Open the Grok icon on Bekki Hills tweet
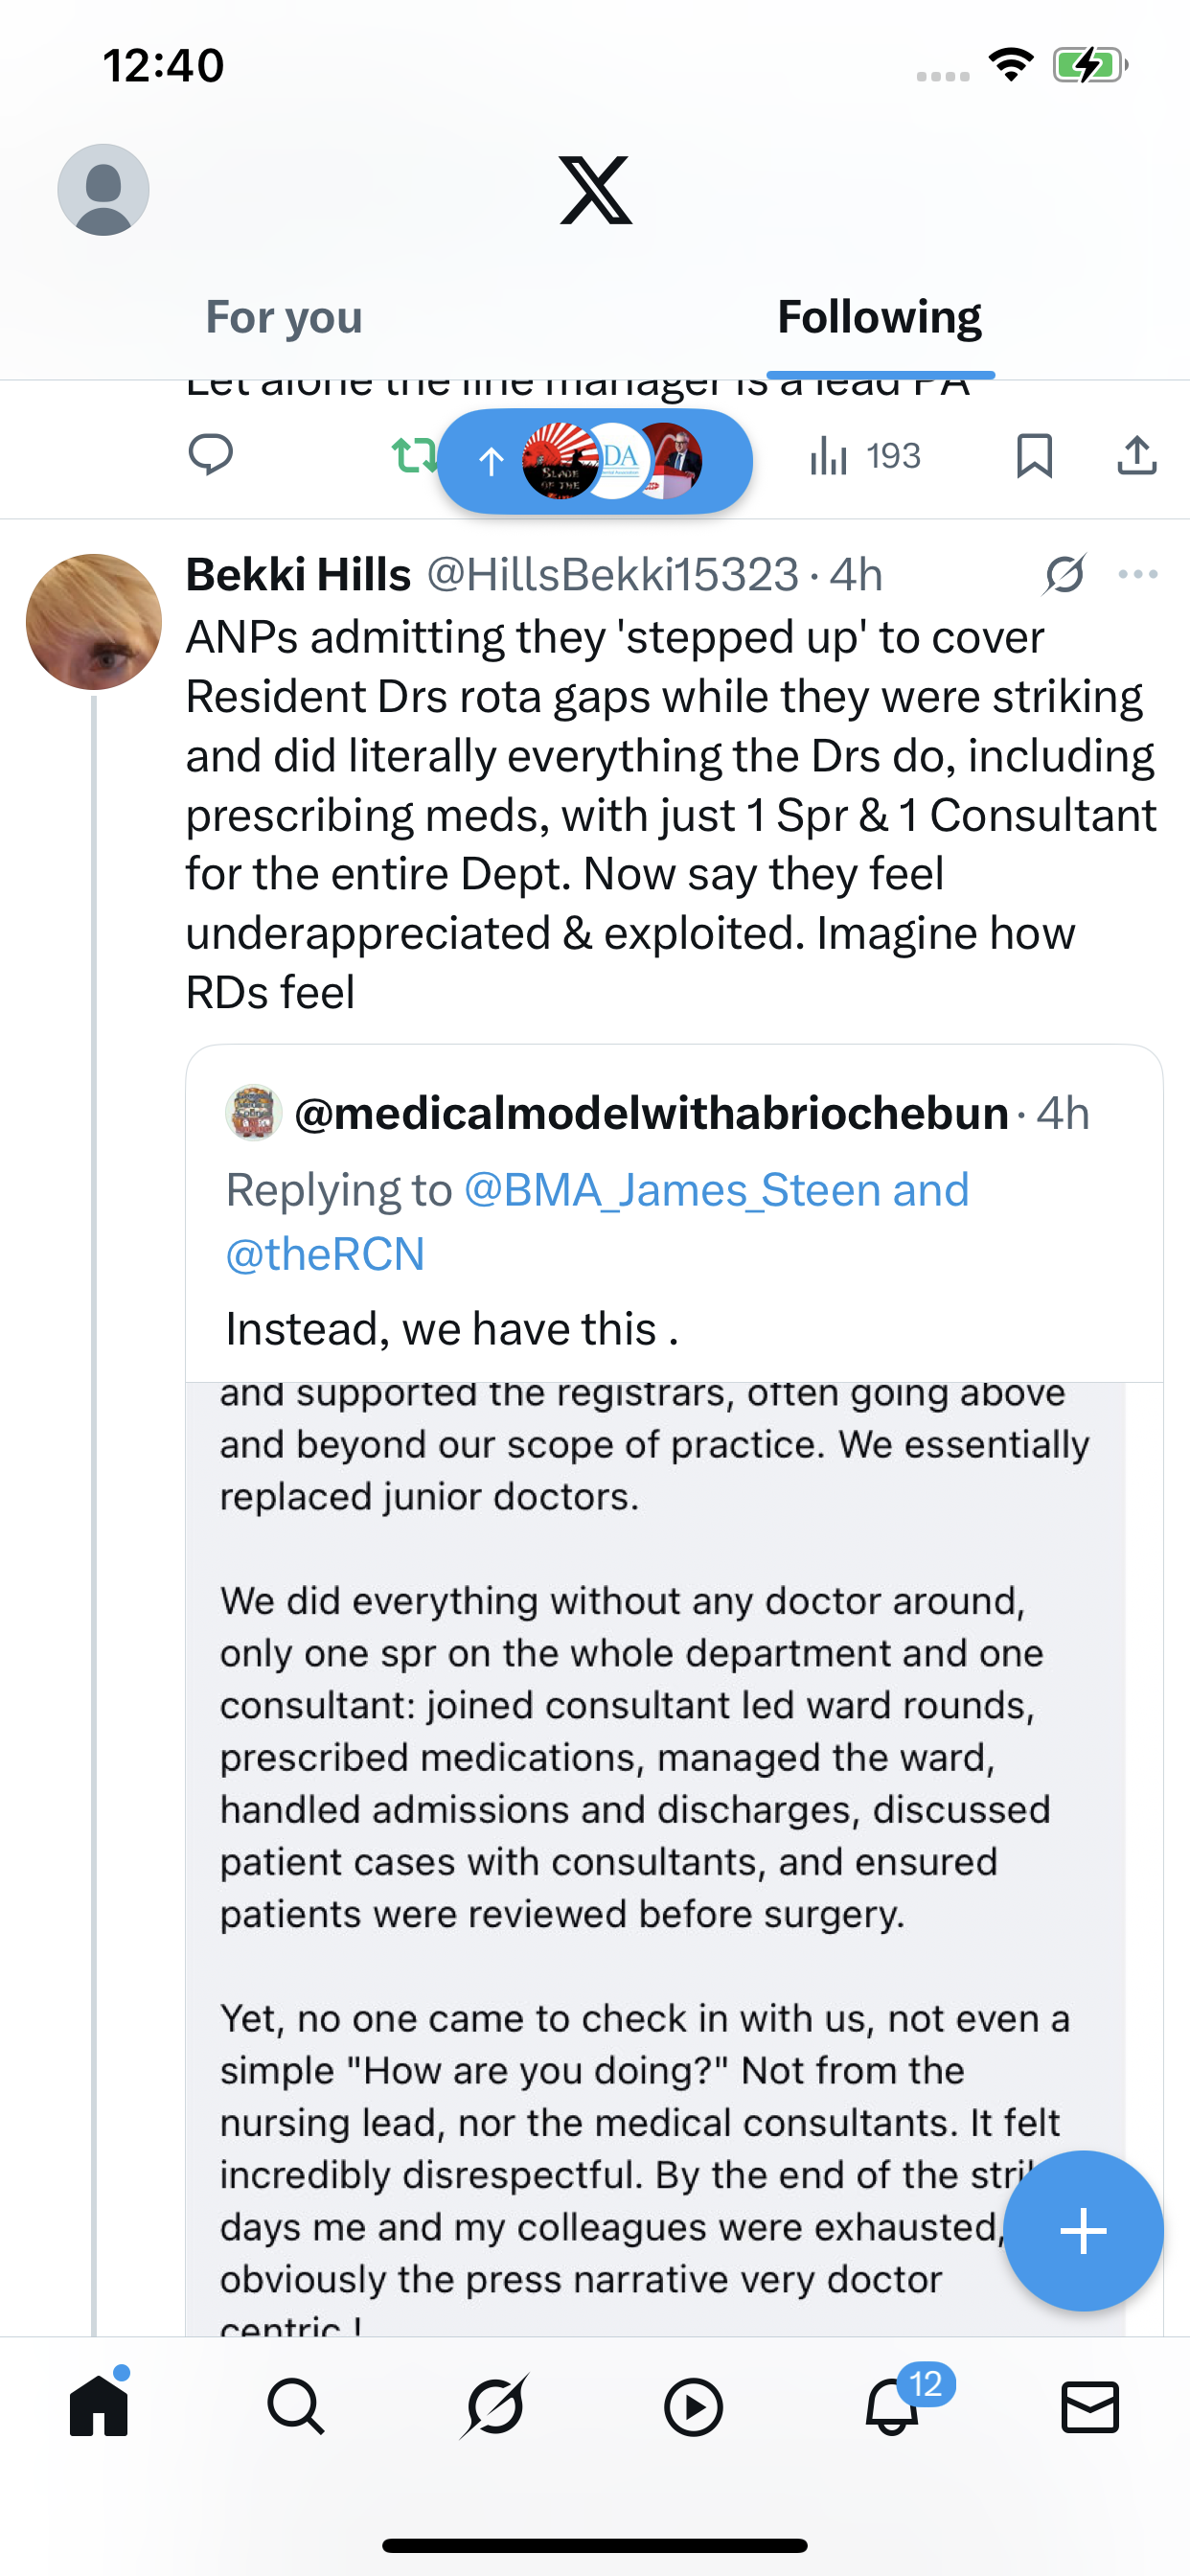Screen dimensions: 1190x2576 pos(1065,574)
